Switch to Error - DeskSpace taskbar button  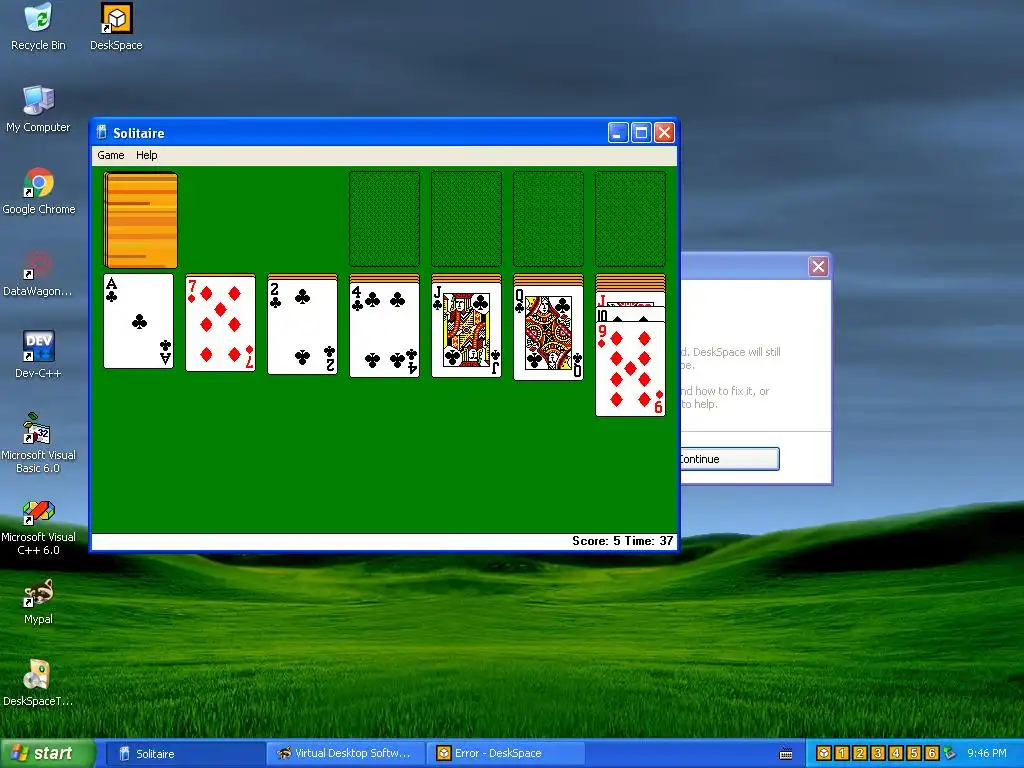click(x=506, y=753)
